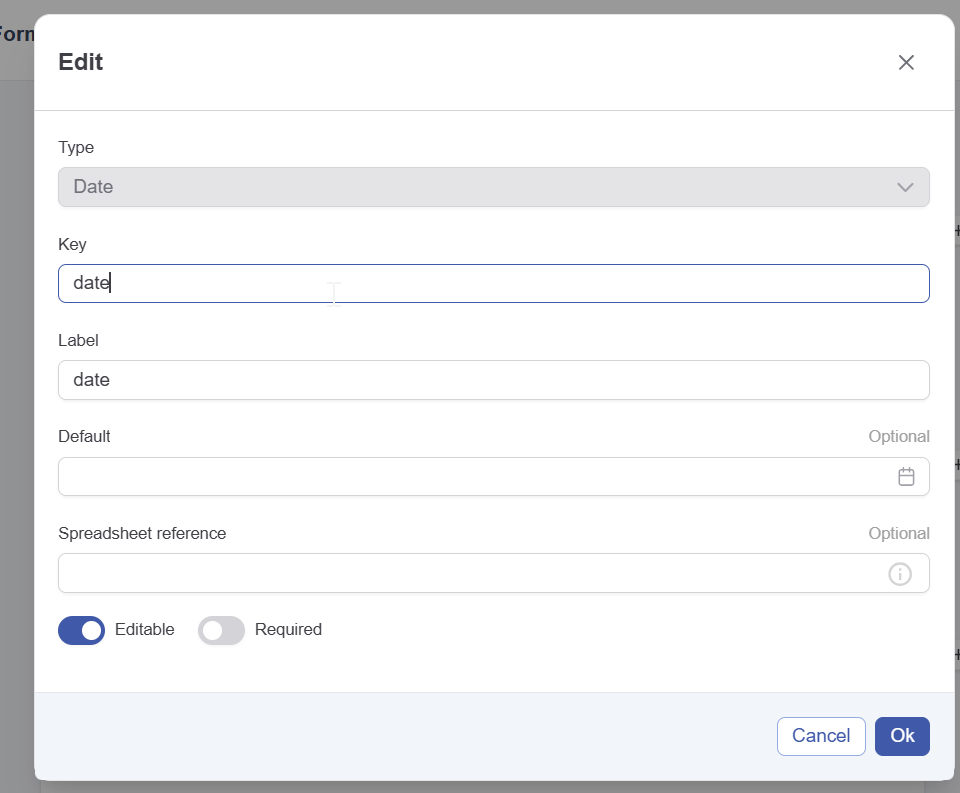
Task: Expand the Type dropdown chevron arrow
Action: pyautogui.click(x=905, y=187)
